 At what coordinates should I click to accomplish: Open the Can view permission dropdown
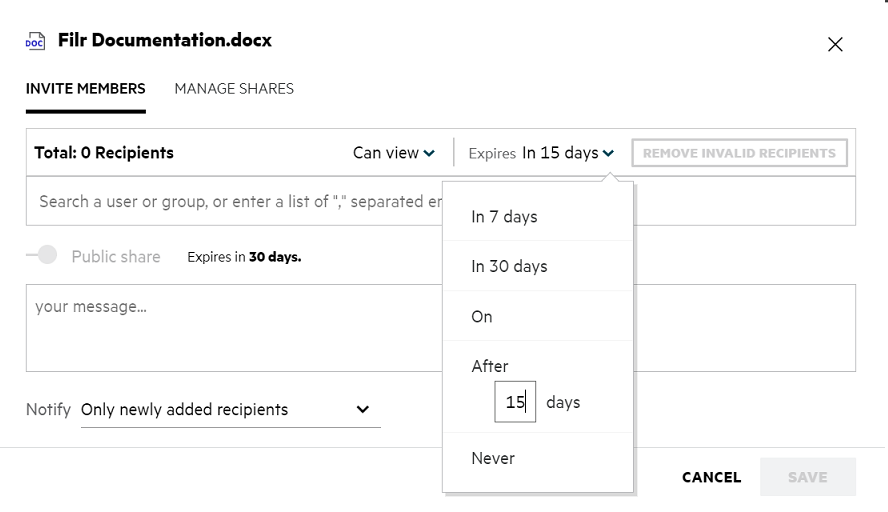click(x=393, y=153)
